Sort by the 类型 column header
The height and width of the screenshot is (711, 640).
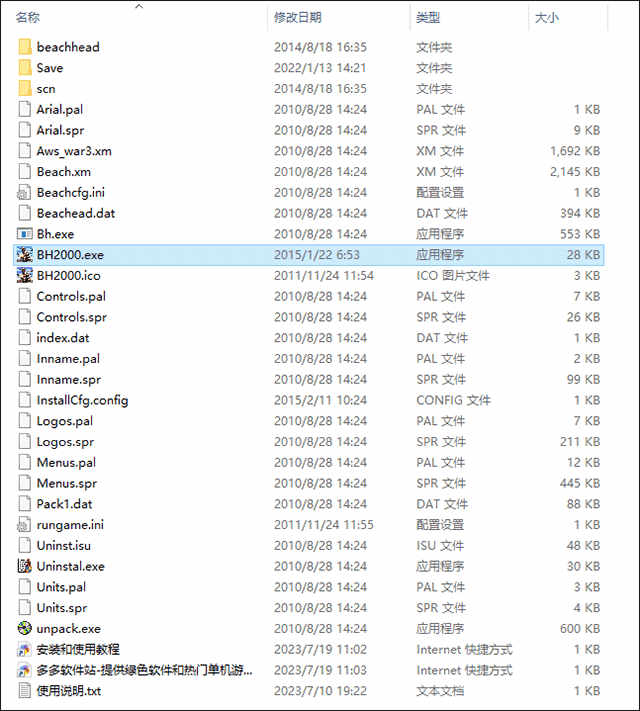428,18
